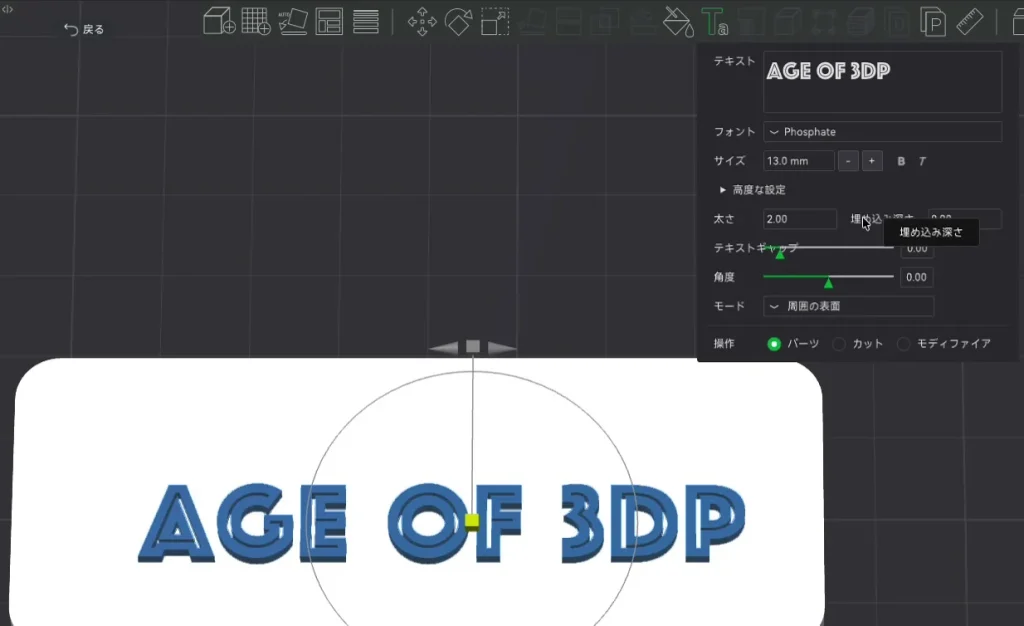Decrease font size with minus button

[848, 161]
